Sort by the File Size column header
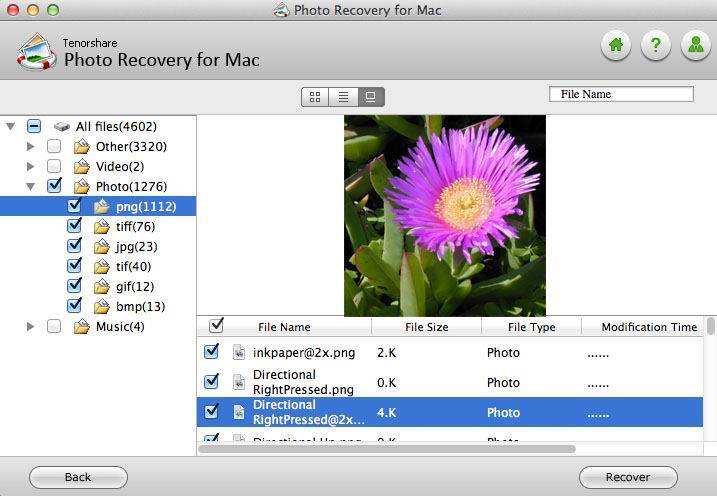The height and width of the screenshot is (496, 717). (x=427, y=327)
